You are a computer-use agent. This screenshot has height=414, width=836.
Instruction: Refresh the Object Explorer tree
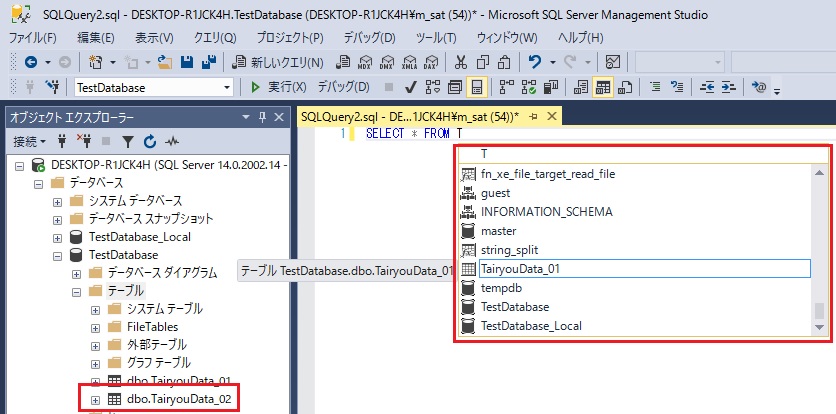click(150, 141)
